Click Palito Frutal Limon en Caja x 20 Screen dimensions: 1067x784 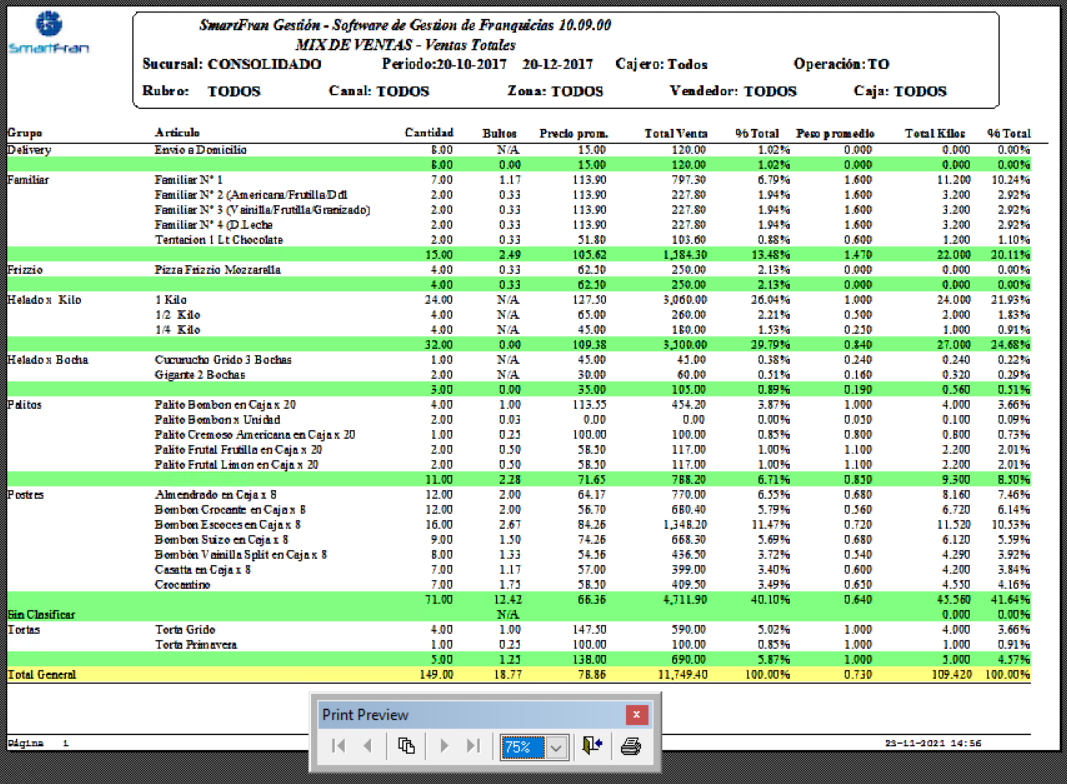pyautogui.click(x=237, y=464)
